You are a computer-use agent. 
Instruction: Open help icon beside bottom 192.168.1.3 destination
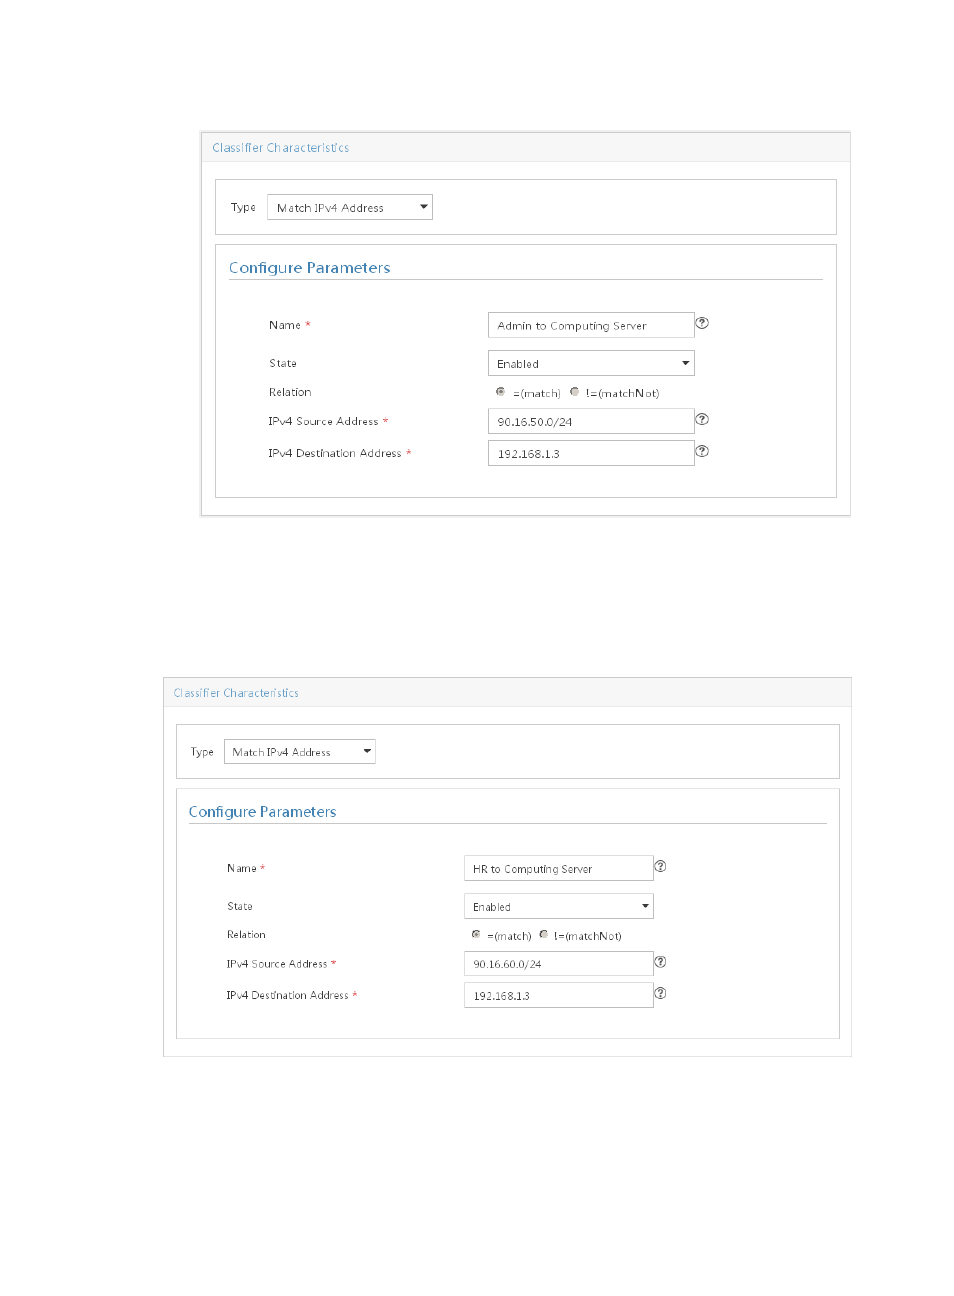660,993
